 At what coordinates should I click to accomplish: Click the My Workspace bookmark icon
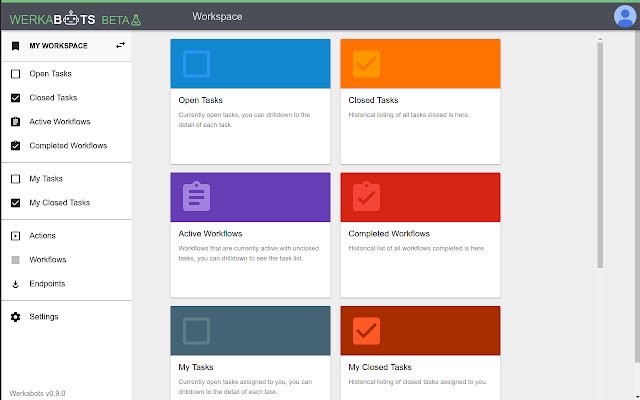coord(16,46)
